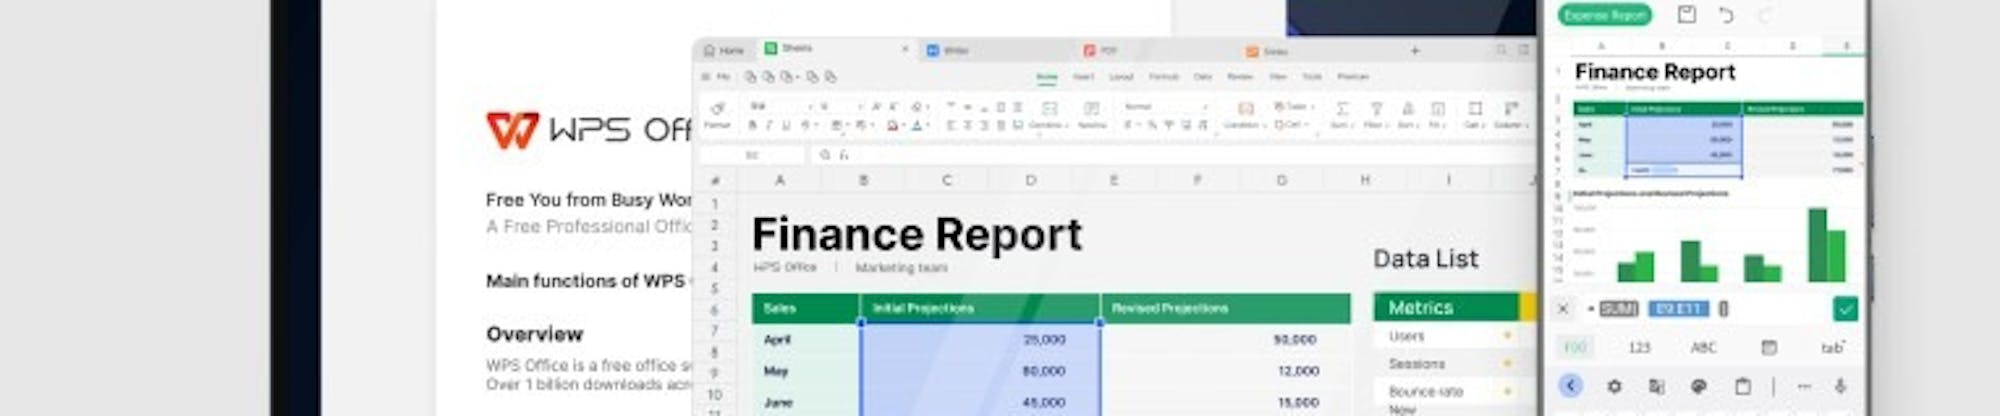2000x416 pixels.
Task: Open the Conditional formatting dropdown
Action: pyautogui.click(x=1243, y=115)
